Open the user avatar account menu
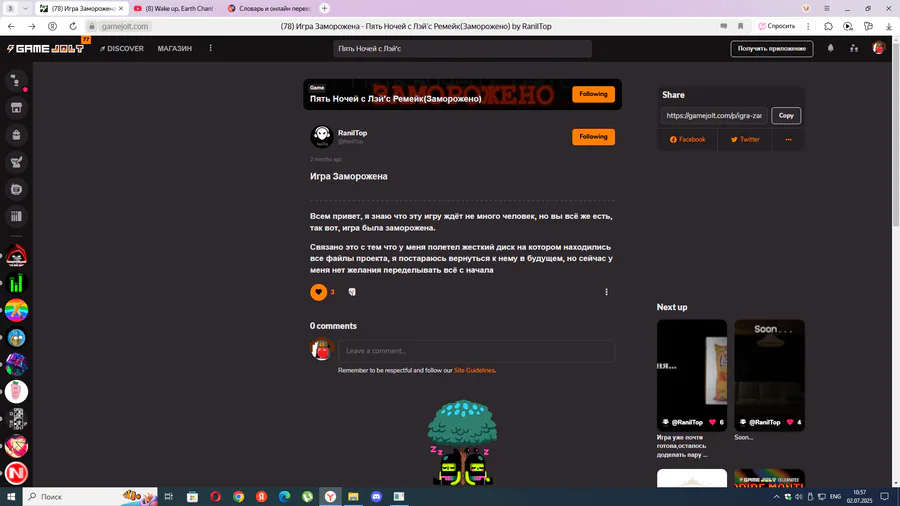 click(879, 49)
